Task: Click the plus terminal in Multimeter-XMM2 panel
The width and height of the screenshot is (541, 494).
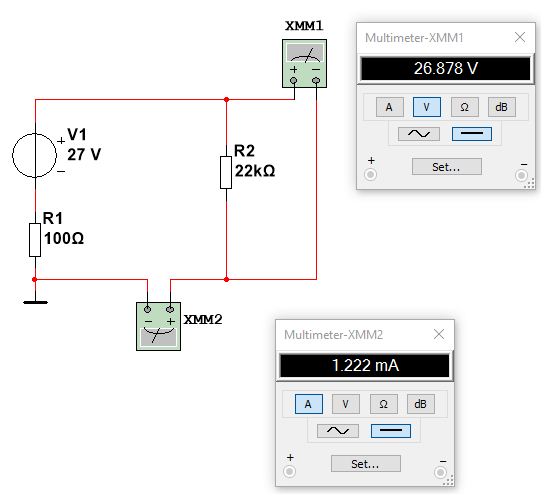Action: click(x=289, y=472)
